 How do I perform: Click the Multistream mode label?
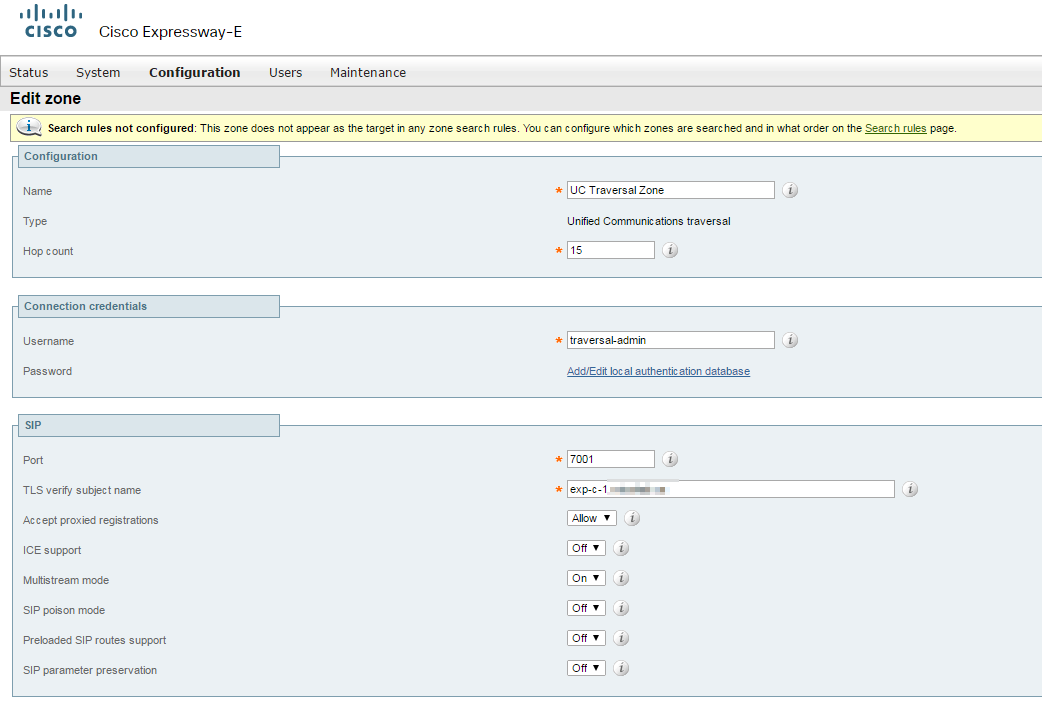pyautogui.click(x=66, y=580)
